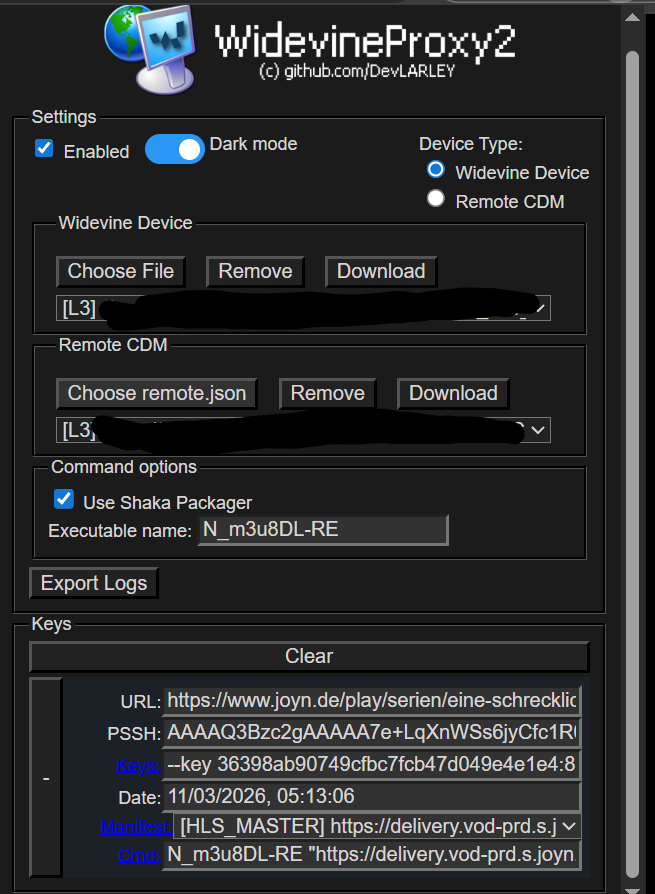Click Choose File in Widevine Device
The width and height of the screenshot is (655, 894).
[121, 271]
